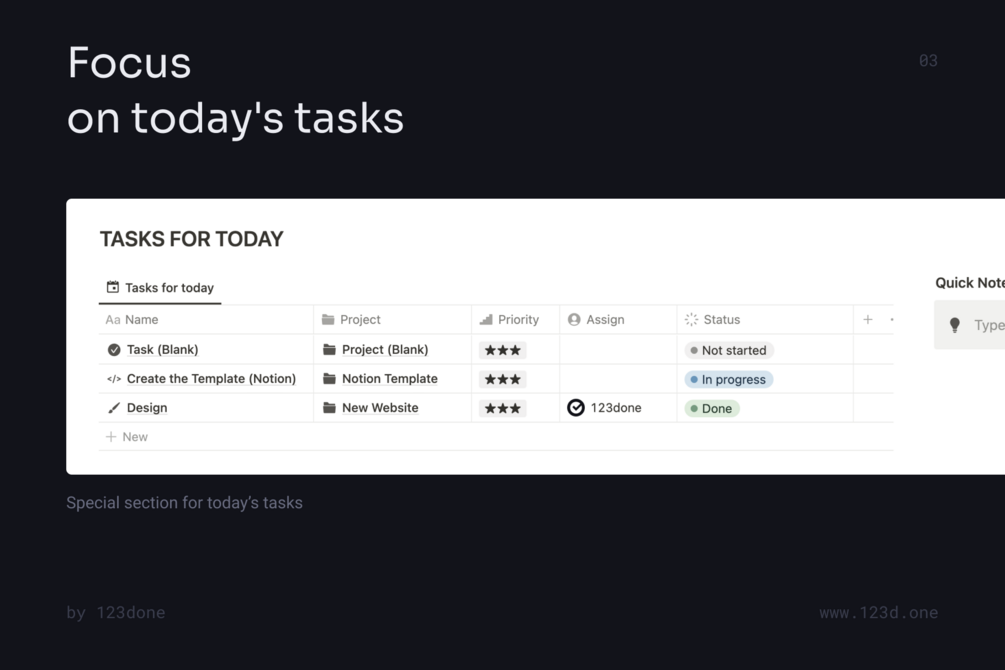Open the Priority column header menu
1005x670 pixels.
click(515, 319)
